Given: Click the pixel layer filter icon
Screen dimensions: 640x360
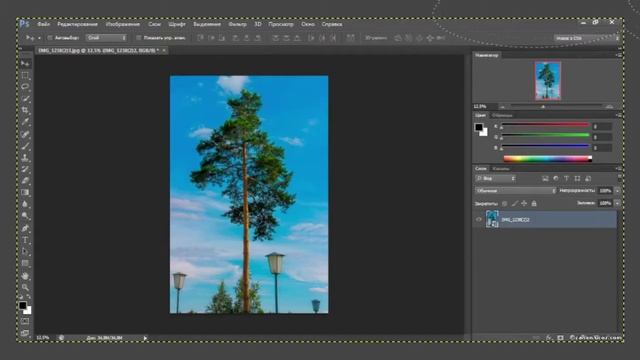Looking at the screenshot, I should point(545,178).
